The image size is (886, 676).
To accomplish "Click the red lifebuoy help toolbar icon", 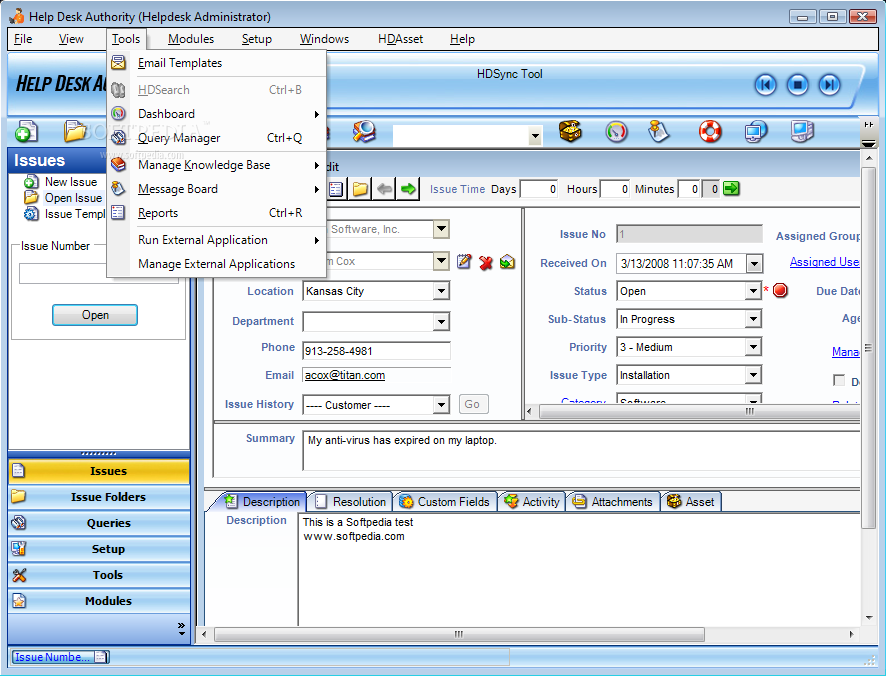I will [710, 132].
